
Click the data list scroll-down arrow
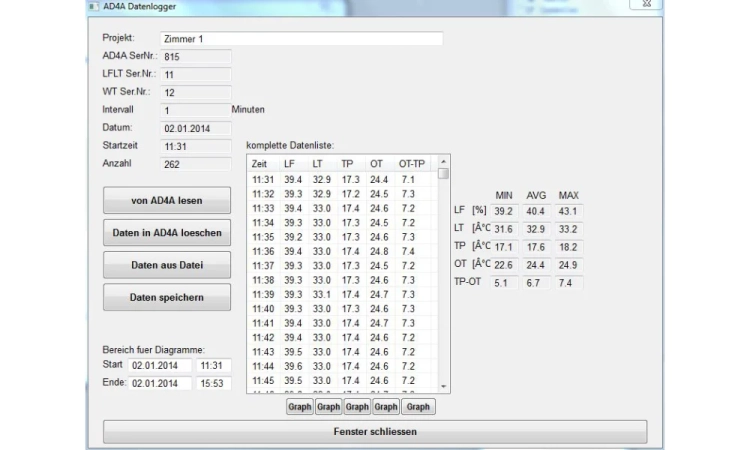[443, 386]
